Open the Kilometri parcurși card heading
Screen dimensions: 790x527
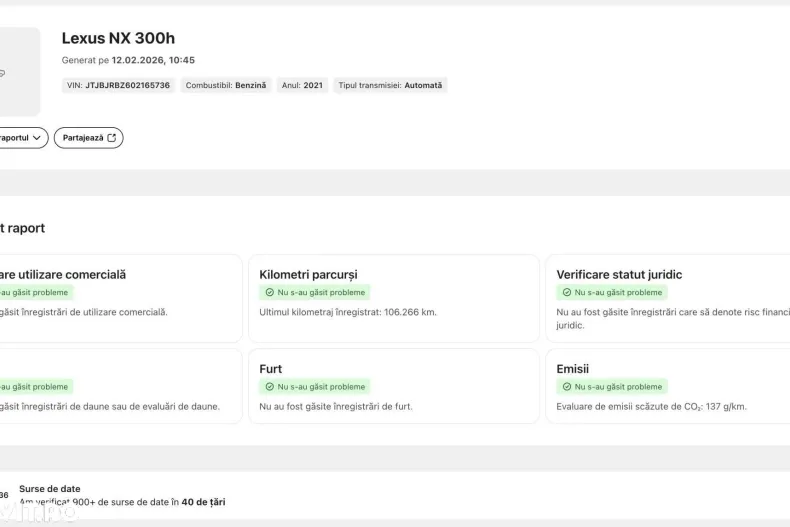point(308,274)
